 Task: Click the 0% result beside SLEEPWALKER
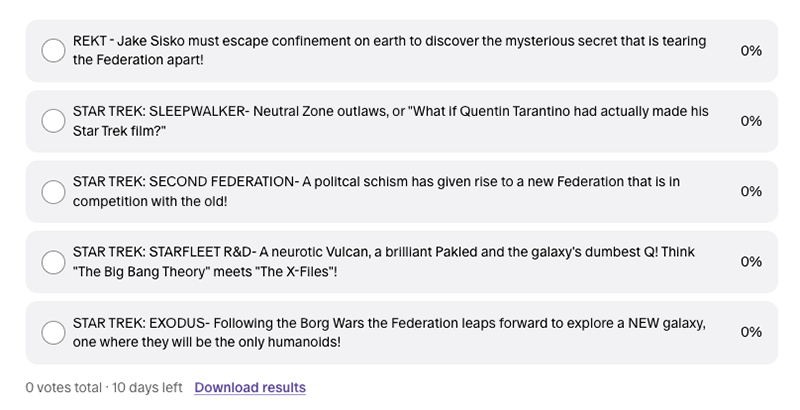(x=751, y=121)
